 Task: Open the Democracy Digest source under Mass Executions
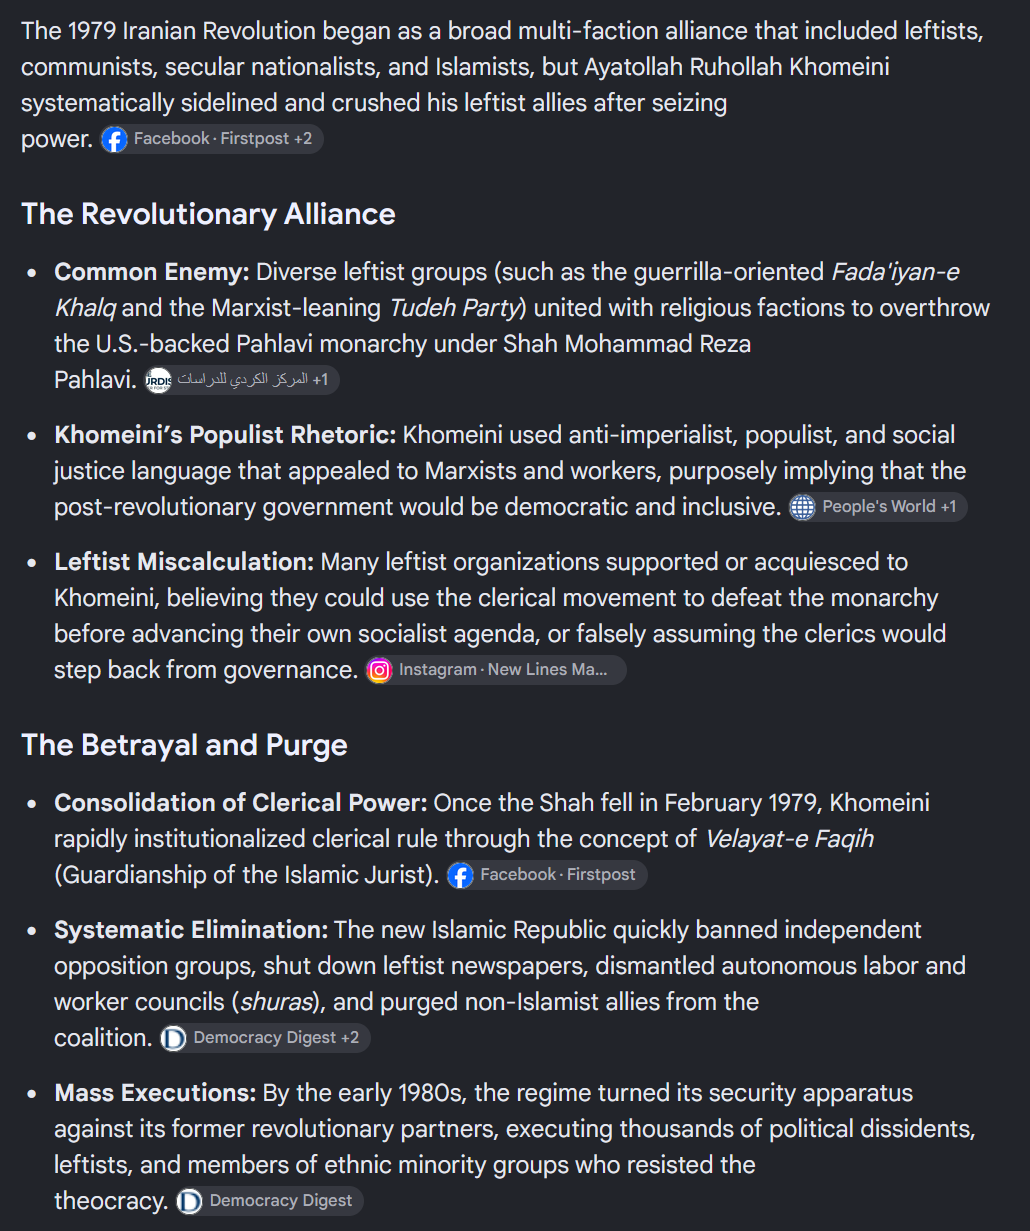(x=281, y=1201)
